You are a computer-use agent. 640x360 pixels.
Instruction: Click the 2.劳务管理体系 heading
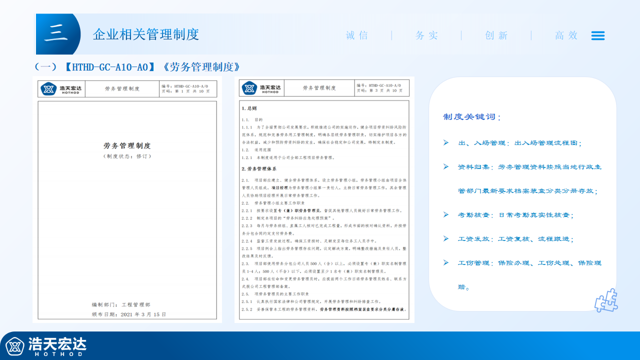(x=259, y=169)
